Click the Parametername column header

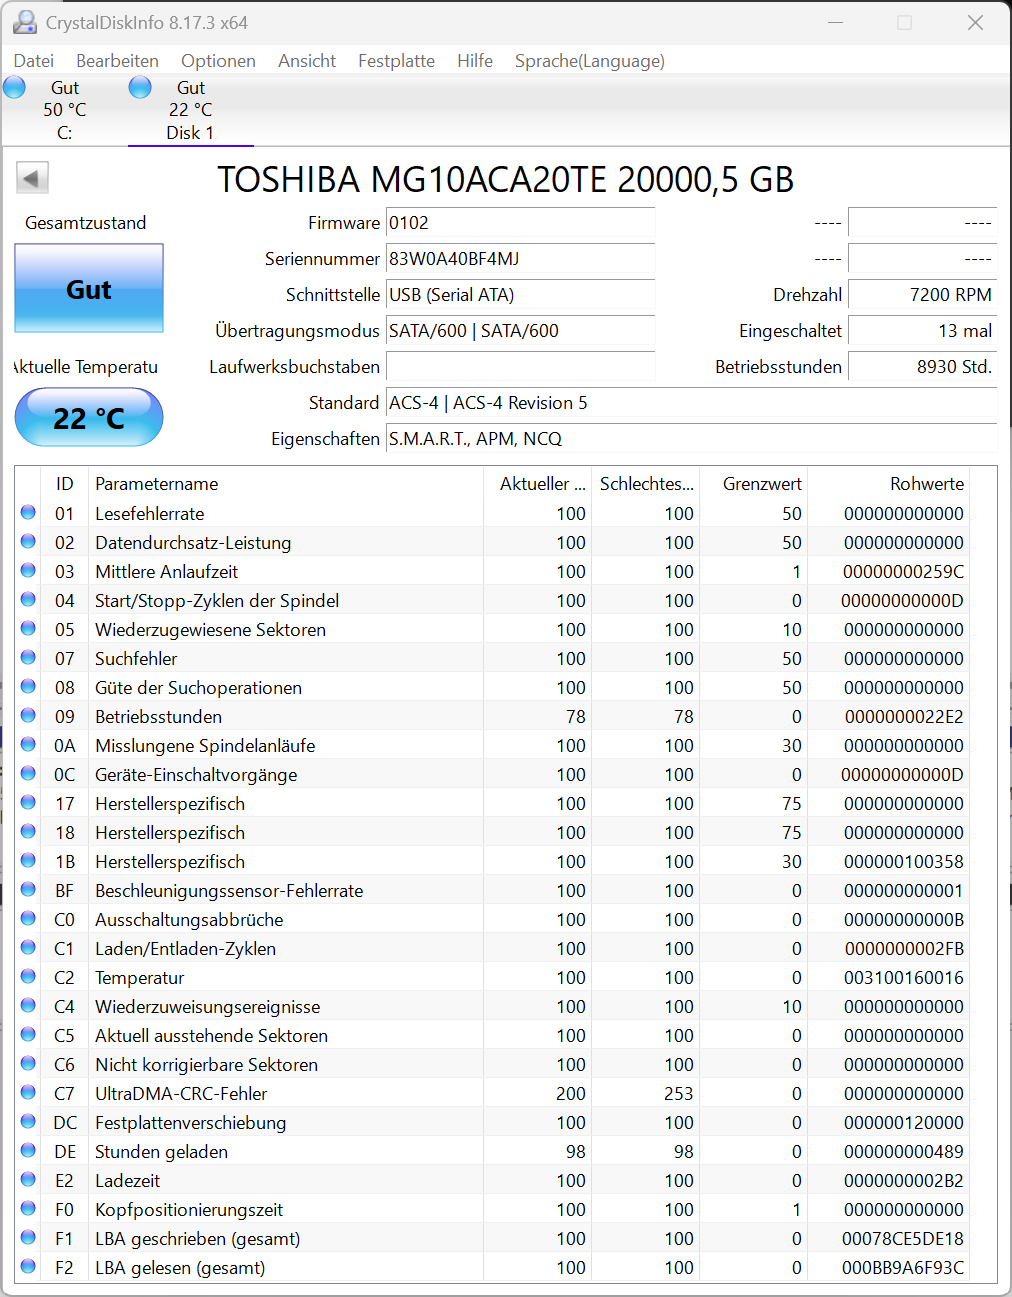pyautogui.click(x=286, y=483)
